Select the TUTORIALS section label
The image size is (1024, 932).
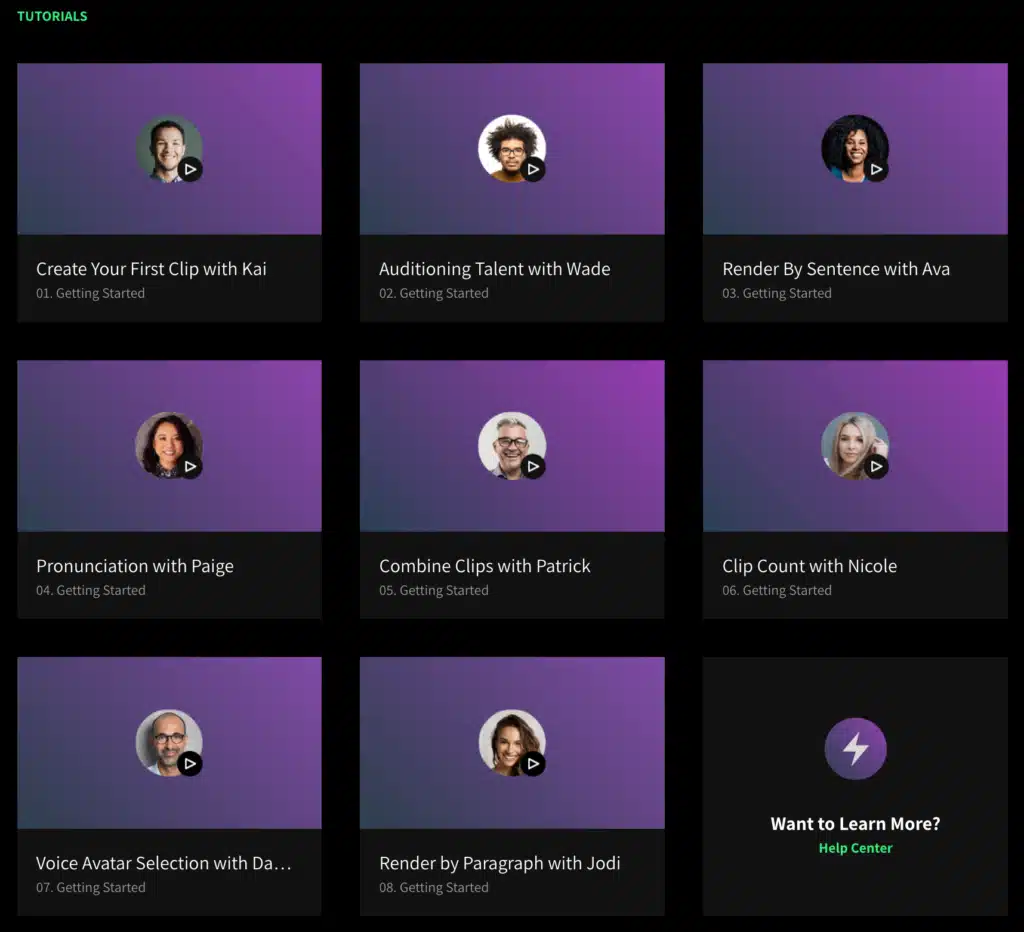[51, 16]
